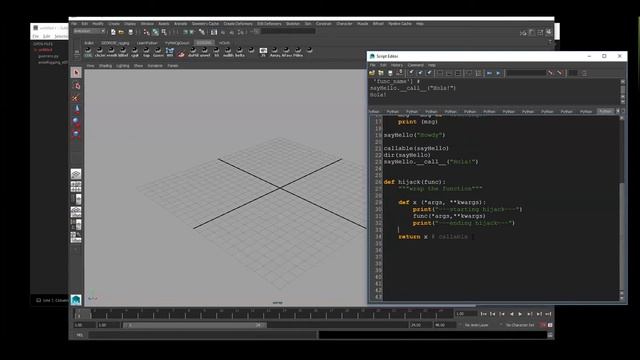Viewport: 640px width, 360px height.
Task: Click Go to Start of playback range
Action: click(x=483, y=314)
